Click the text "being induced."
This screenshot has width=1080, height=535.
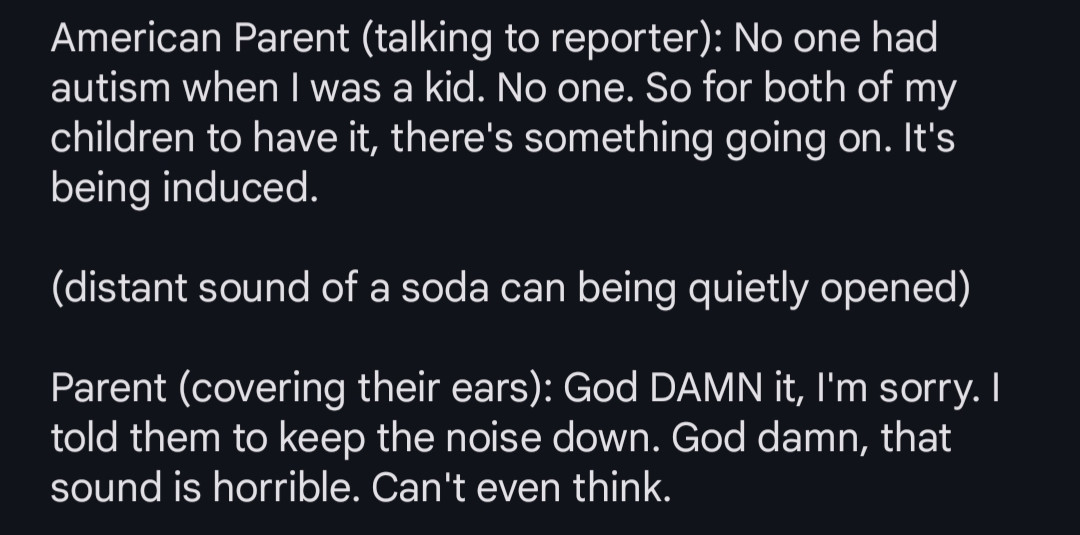coord(185,188)
